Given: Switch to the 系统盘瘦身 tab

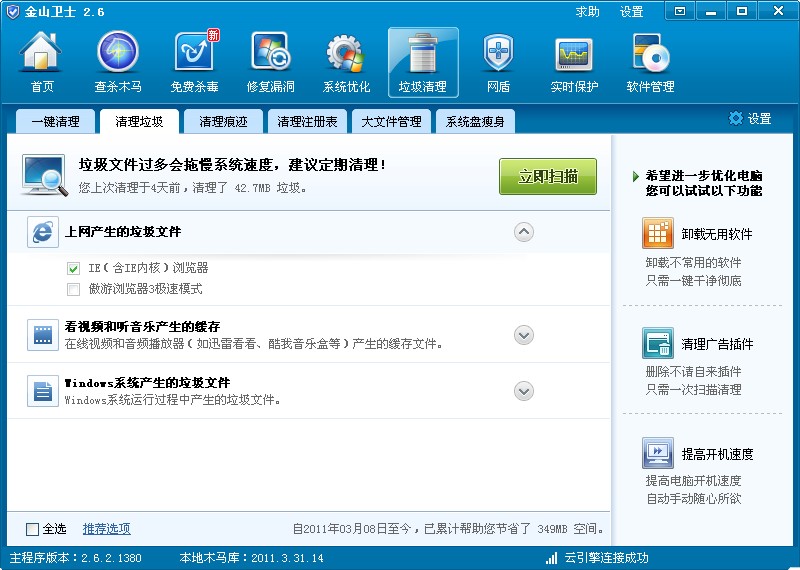Looking at the screenshot, I should pyautogui.click(x=475, y=121).
